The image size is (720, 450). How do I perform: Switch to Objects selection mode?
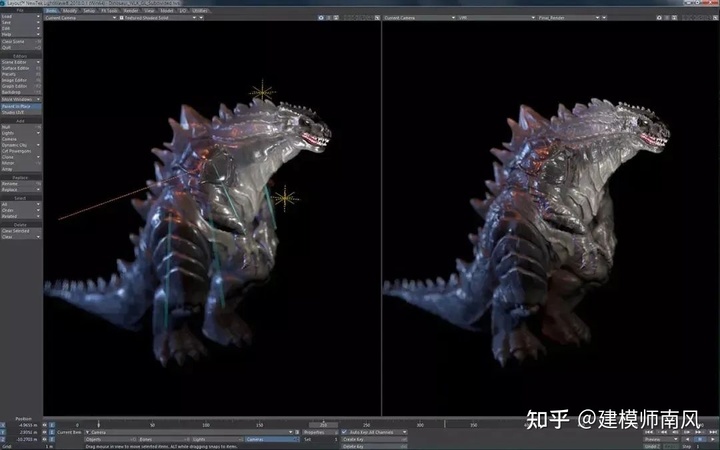[111, 439]
